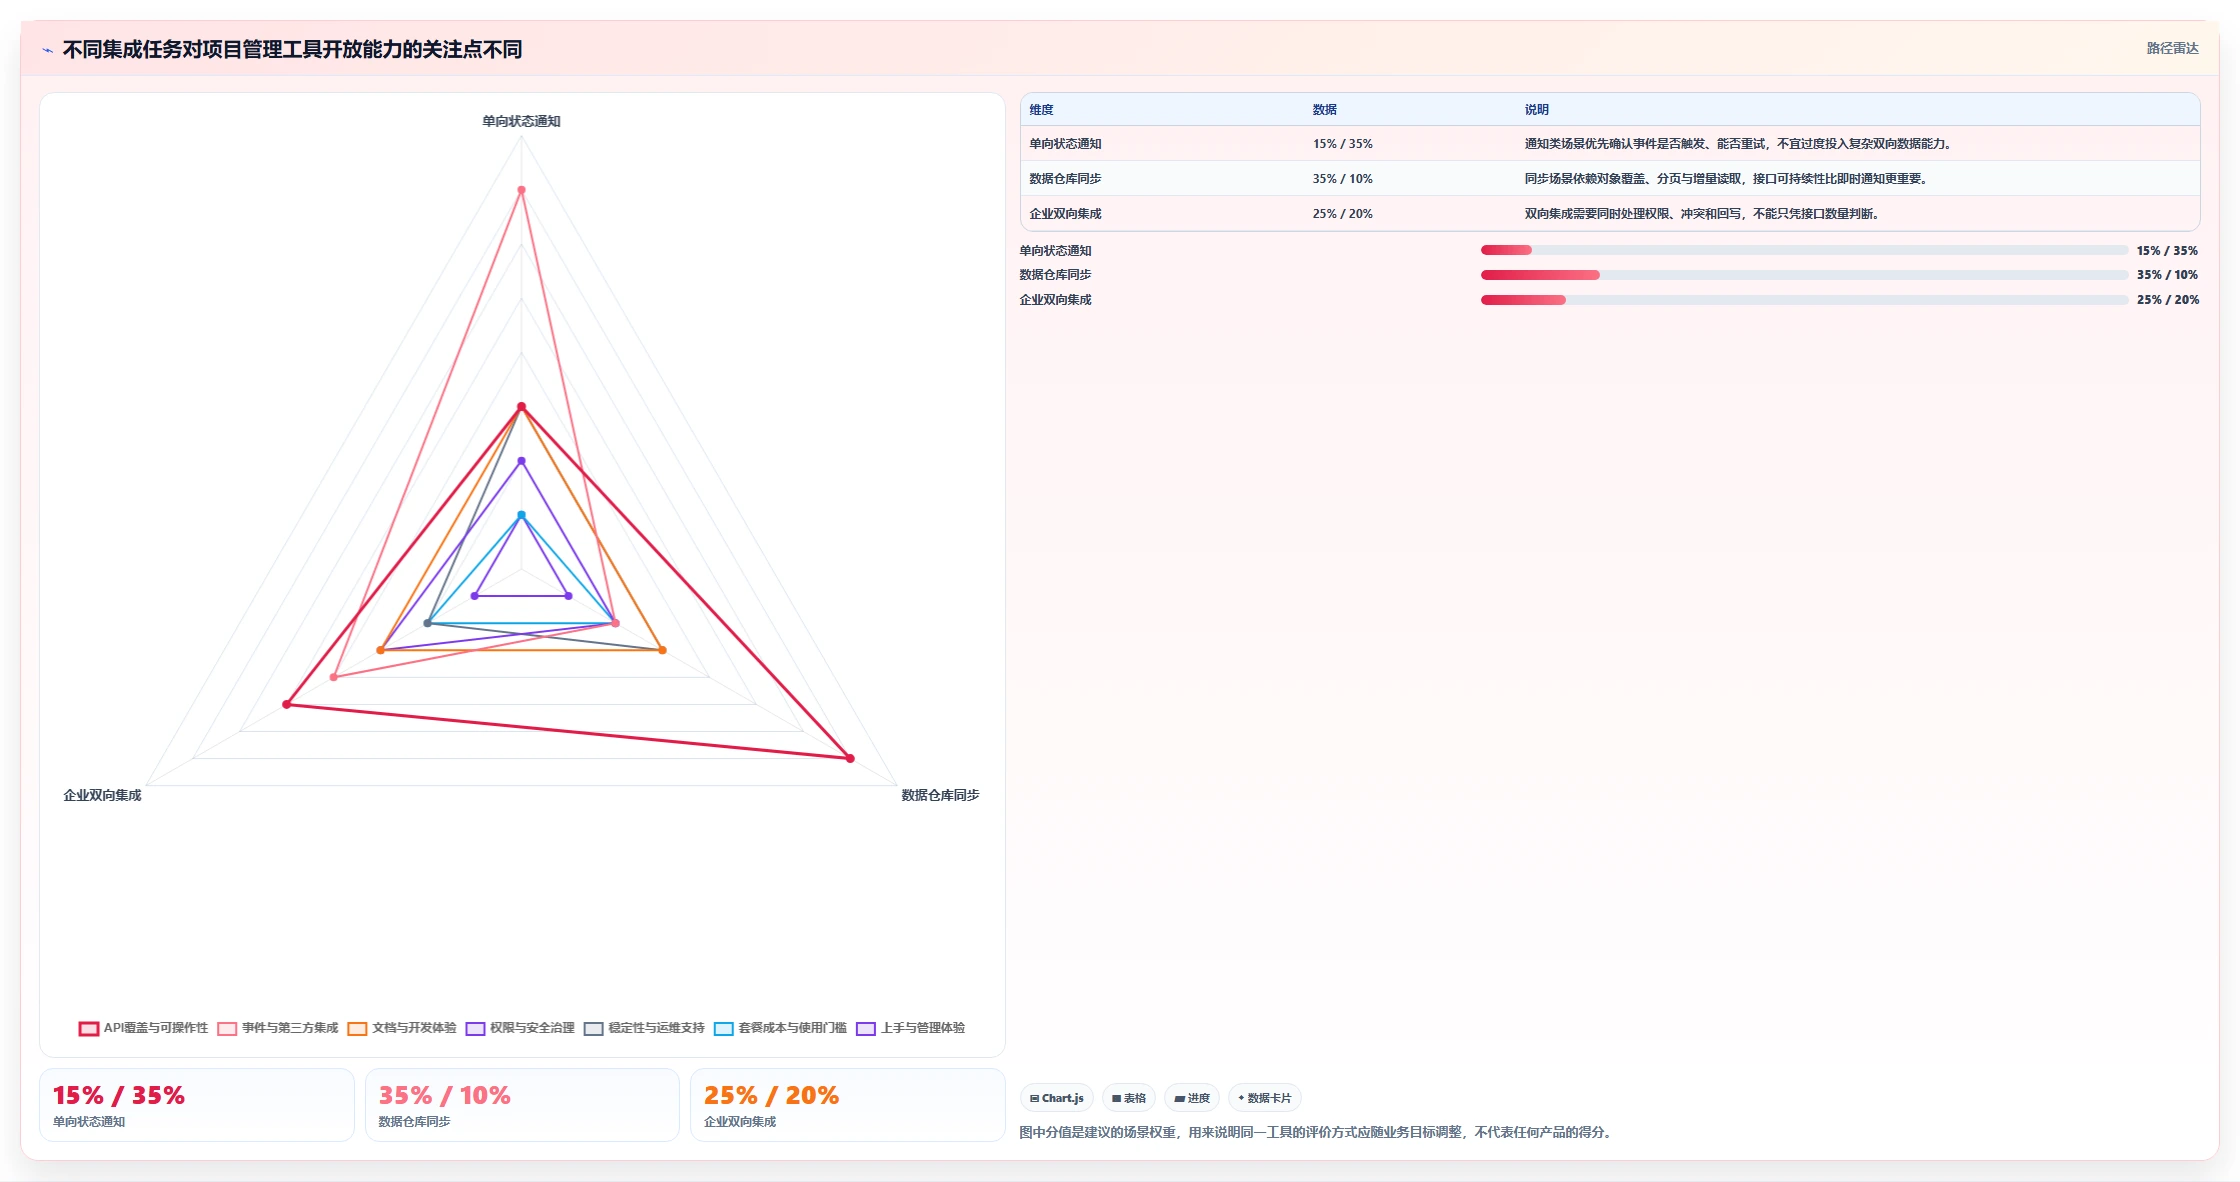Viewport: 2240px width, 1182px height.
Task: Toggle the 事件与第三方集成 legend series
Action: (x=278, y=1028)
